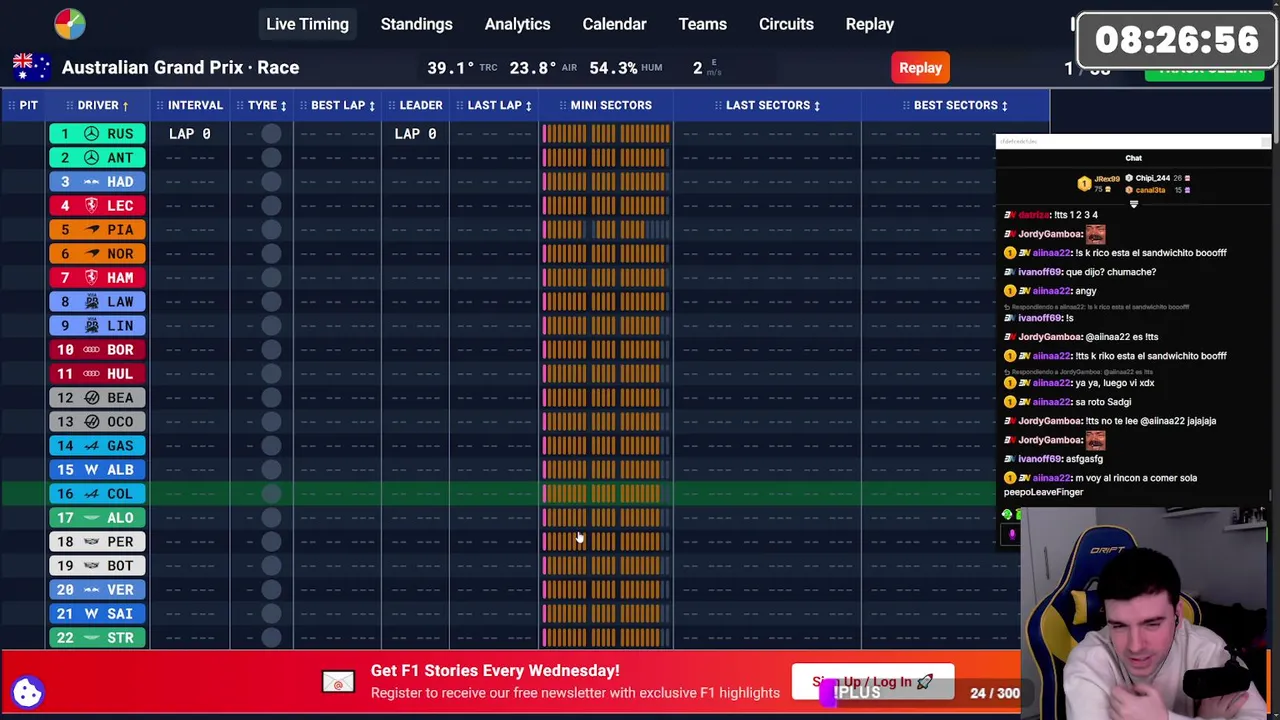The width and height of the screenshot is (1280, 720).
Task: Click RUS mini sectors bar
Action: point(606,134)
